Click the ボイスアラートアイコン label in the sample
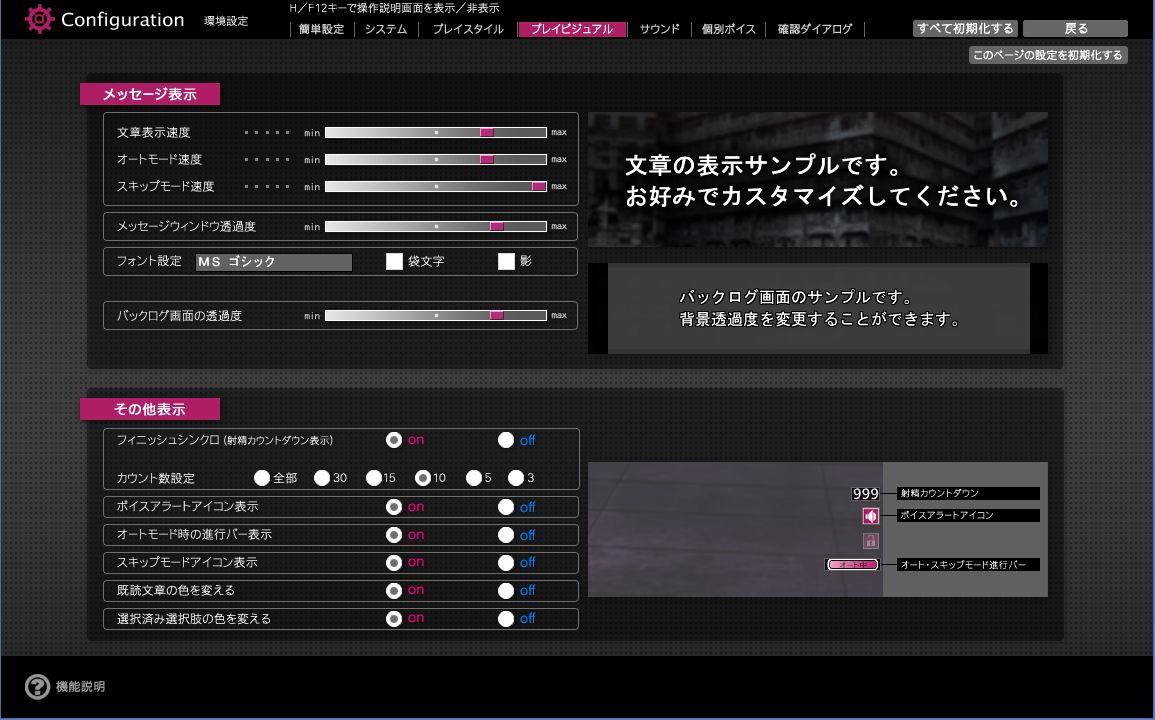The image size is (1155, 720). (968, 515)
